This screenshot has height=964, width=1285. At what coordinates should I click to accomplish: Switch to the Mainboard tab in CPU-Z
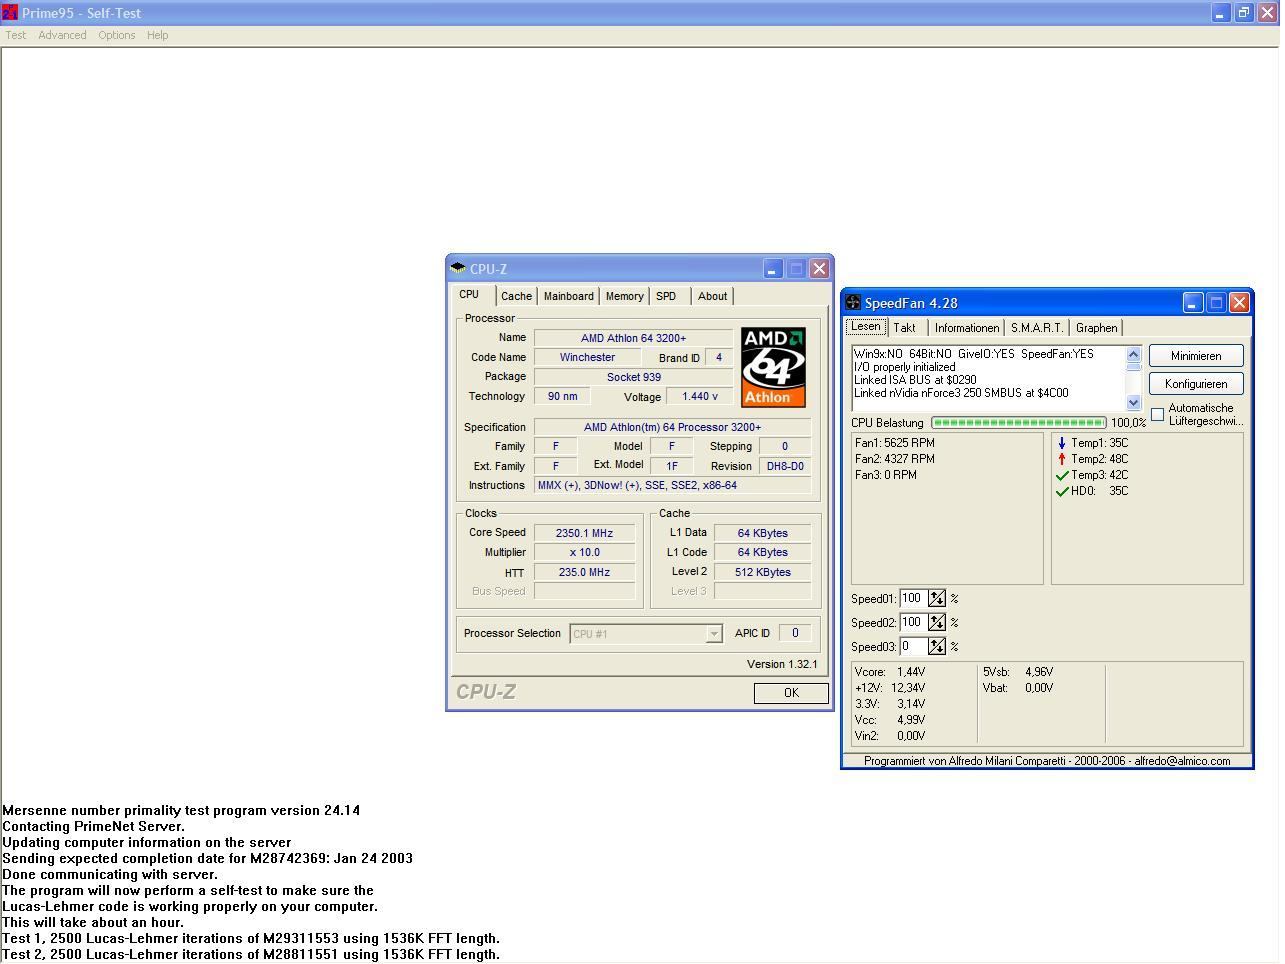coord(568,296)
